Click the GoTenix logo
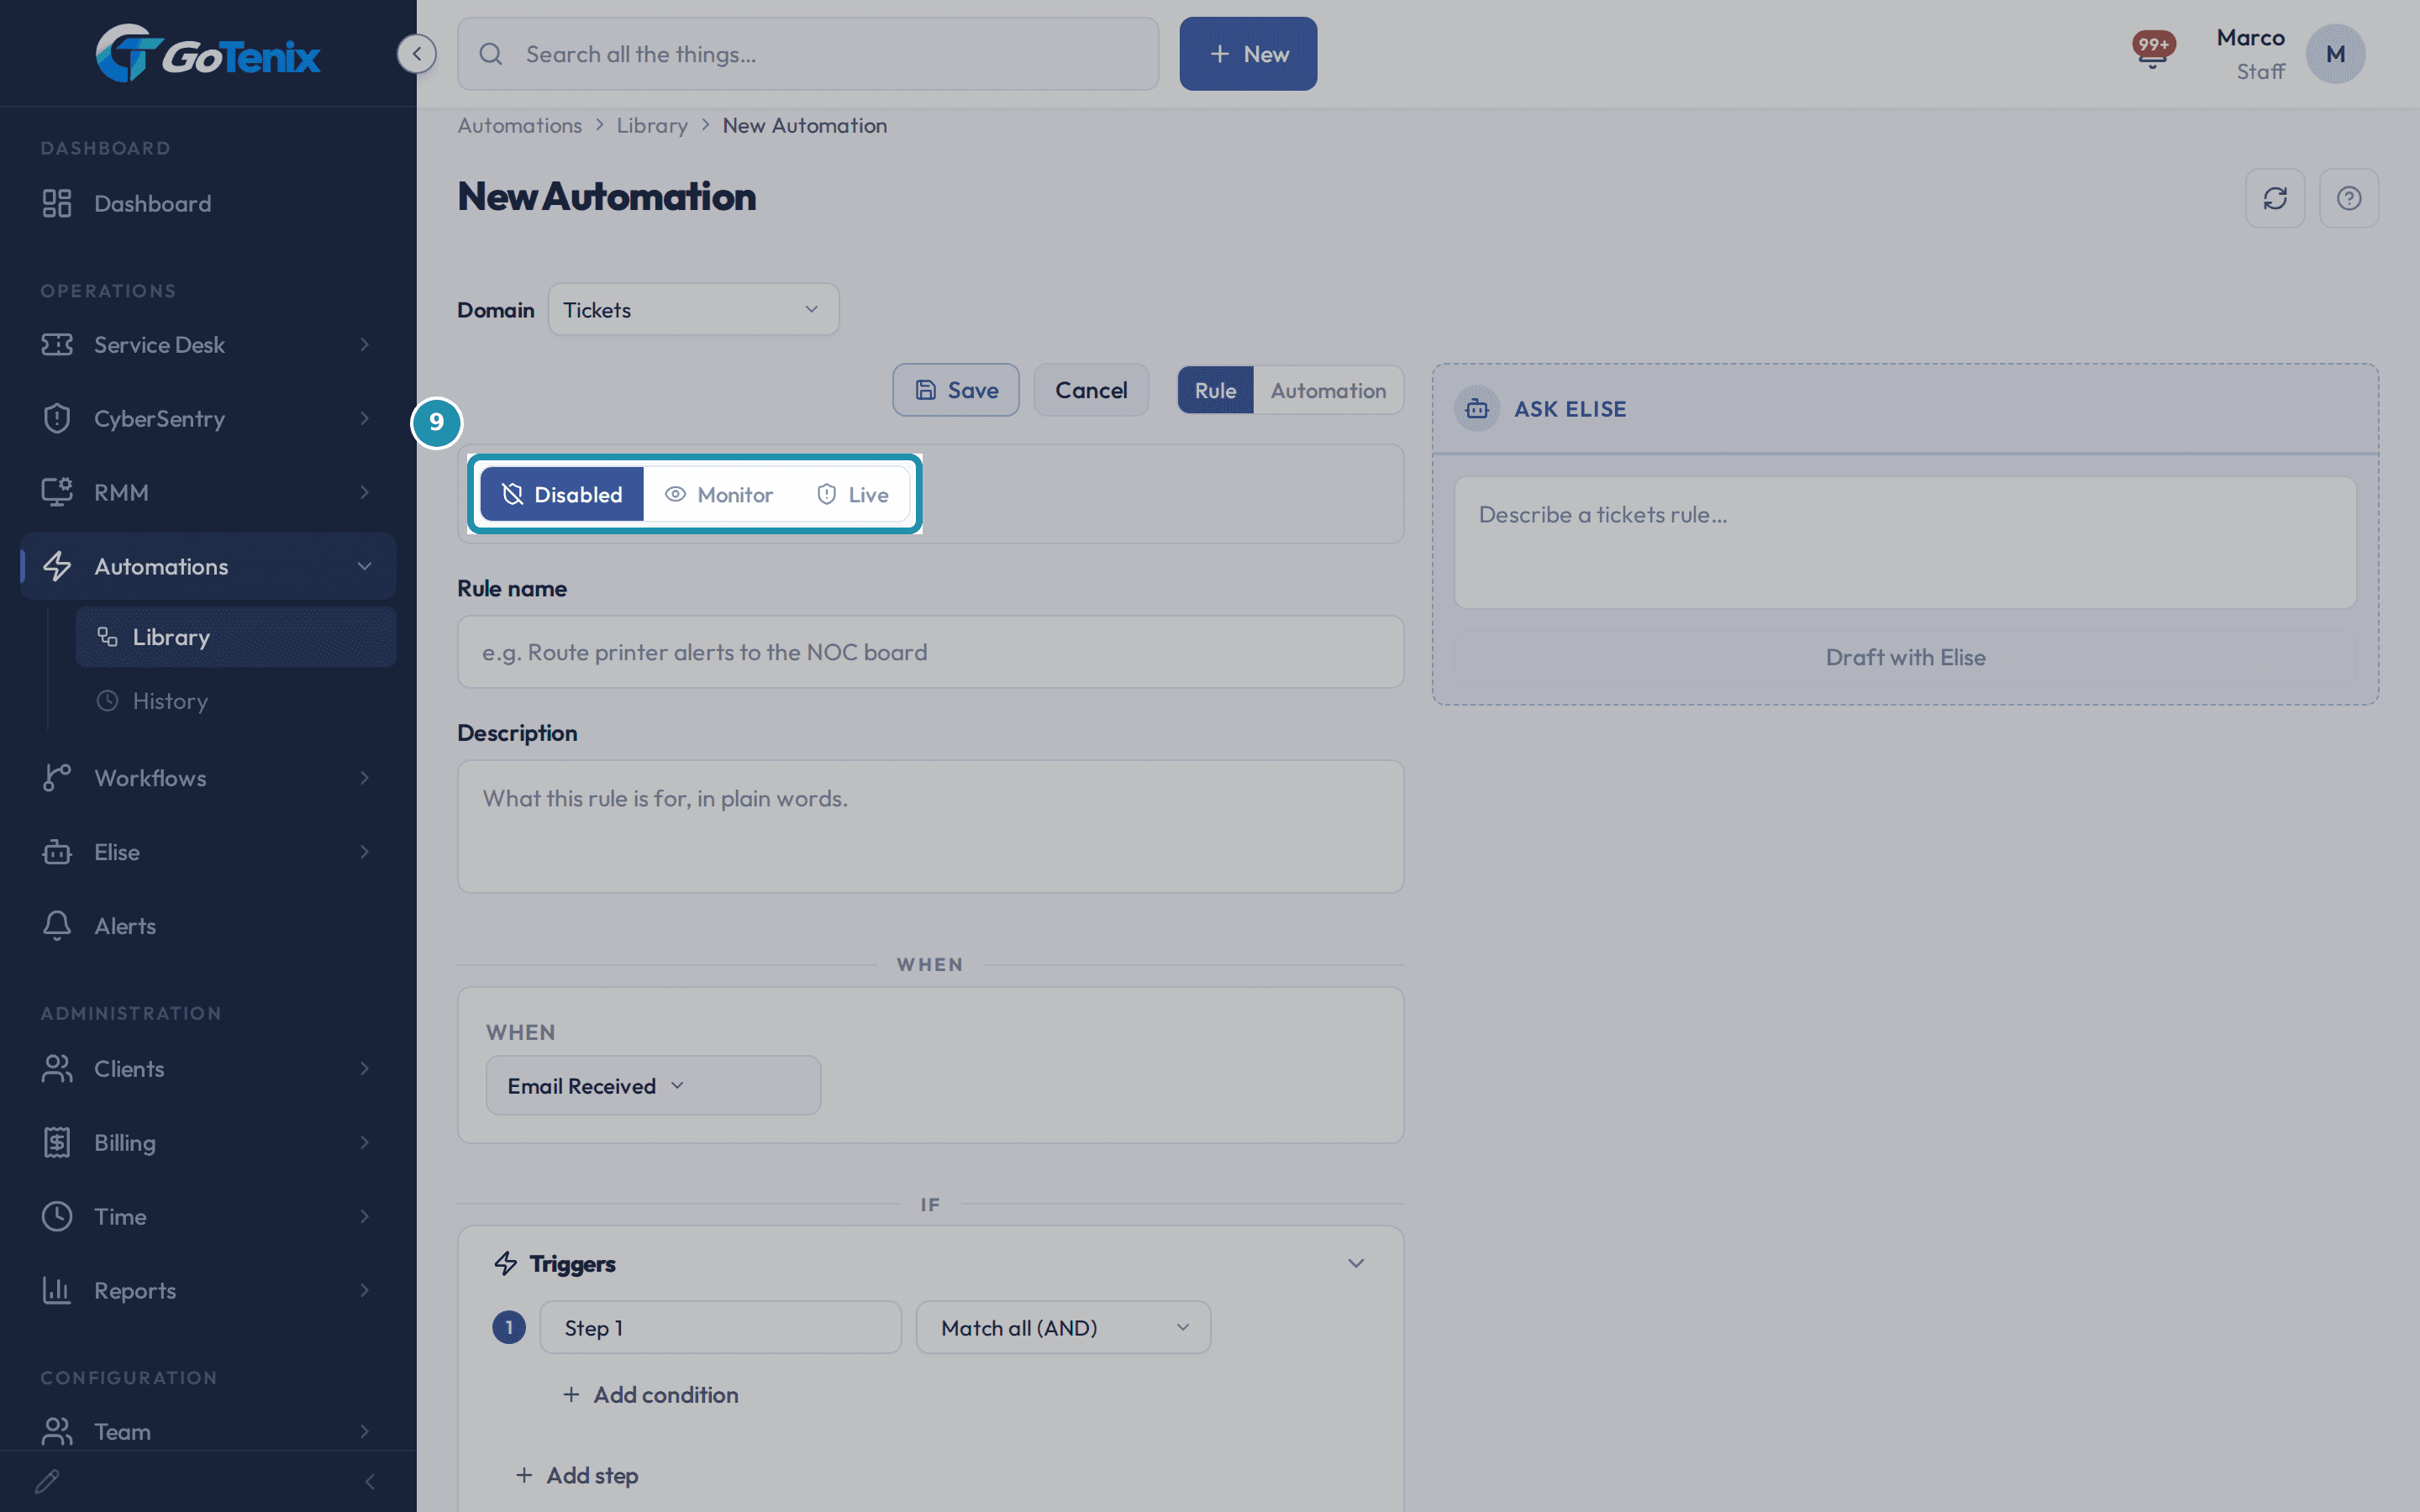 (208, 54)
